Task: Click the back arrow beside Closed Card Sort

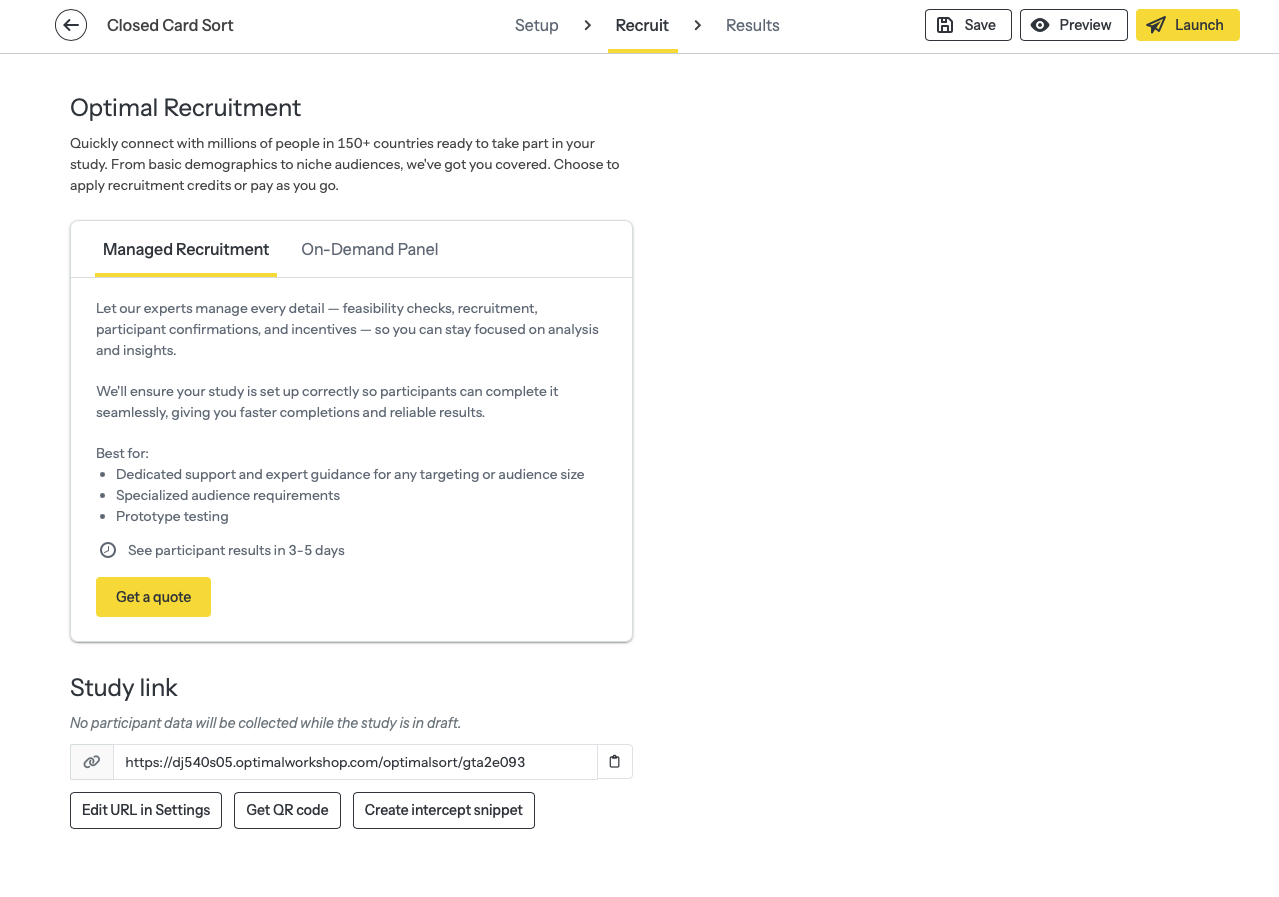Action: 70,25
